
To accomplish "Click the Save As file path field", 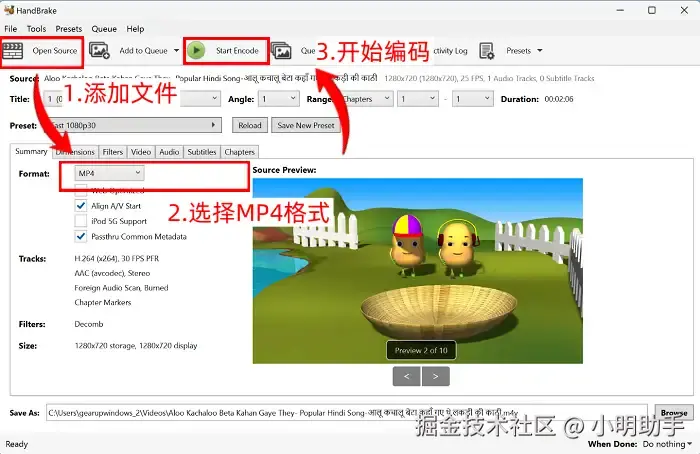I will coord(347,413).
